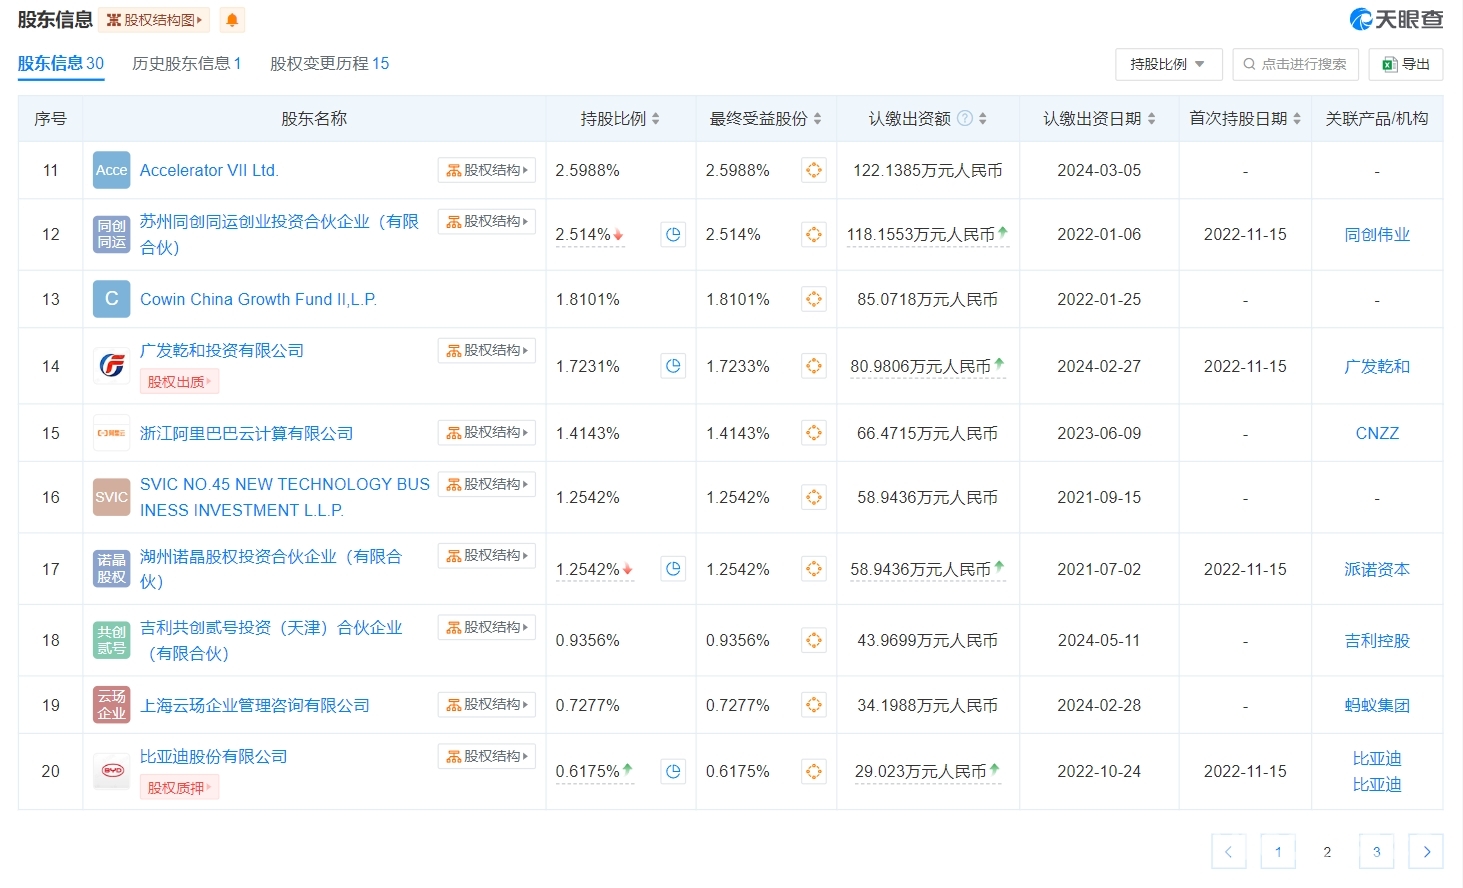Click the SVIC avatar icon
Image resolution: width=1463 pixels, height=888 pixels.
click(x=111, y=497)
